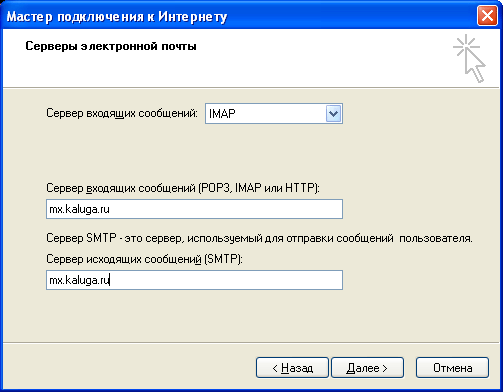Focus the incoming mail server address field
This screenshot has width=503, height=392.
tap(194, 209)
